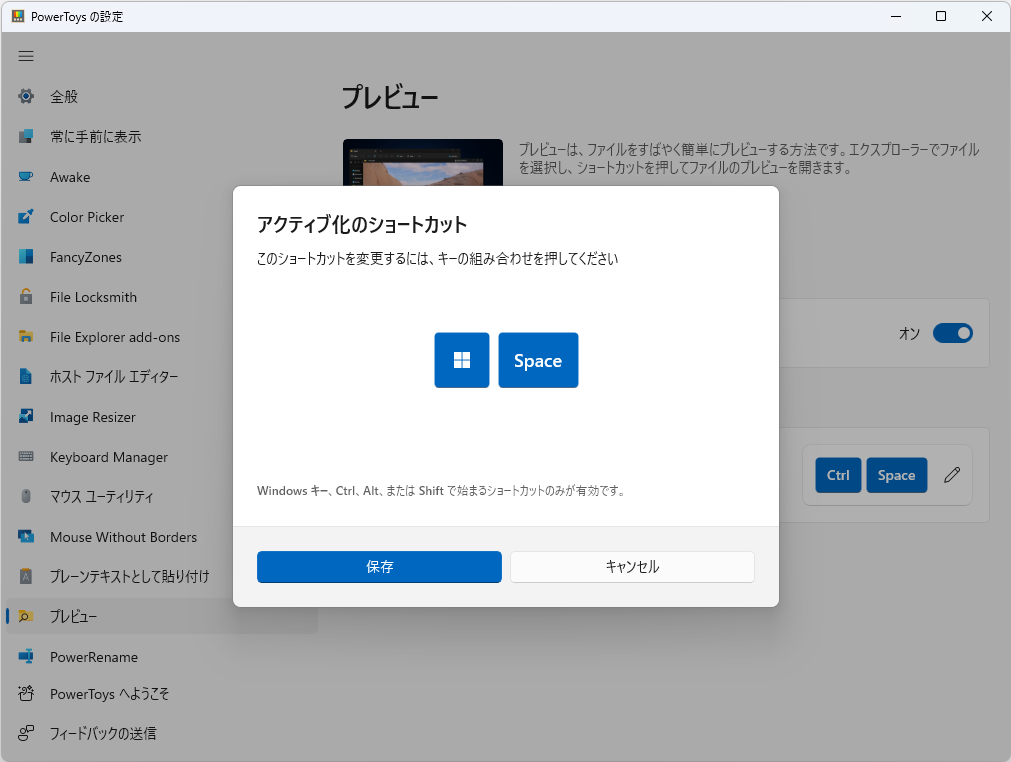The image size is (1011, 762).
Task: Click the ホスト ファイル エディター icon
Action: [25, 377]
